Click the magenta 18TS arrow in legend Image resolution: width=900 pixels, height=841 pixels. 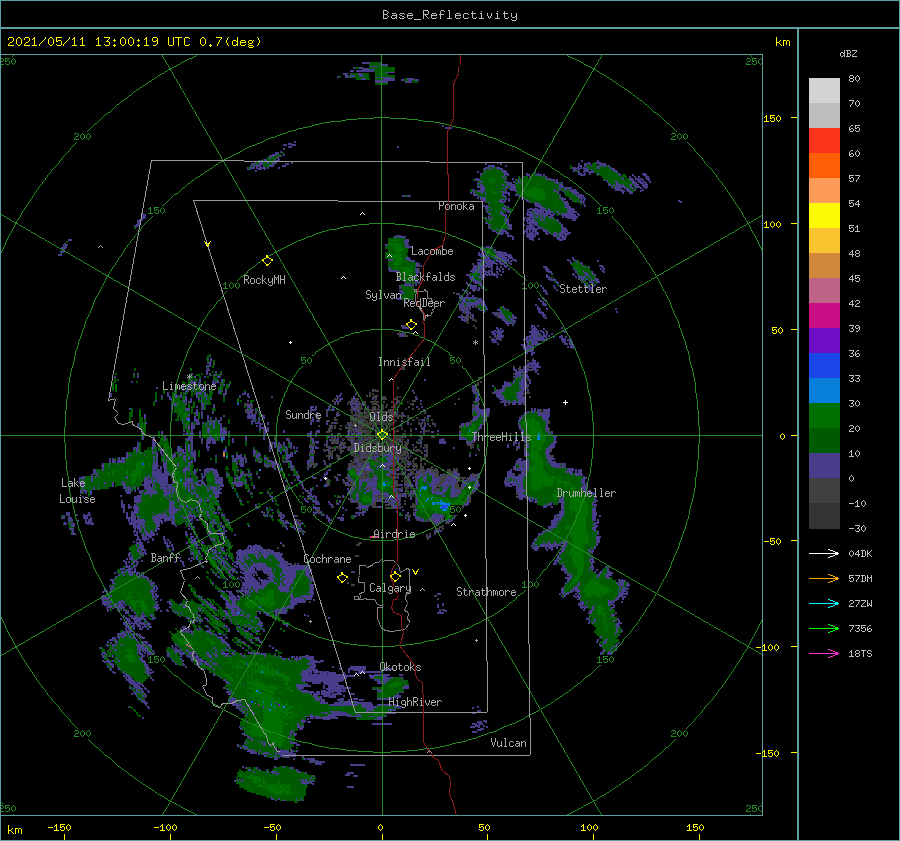pos(824,653)
